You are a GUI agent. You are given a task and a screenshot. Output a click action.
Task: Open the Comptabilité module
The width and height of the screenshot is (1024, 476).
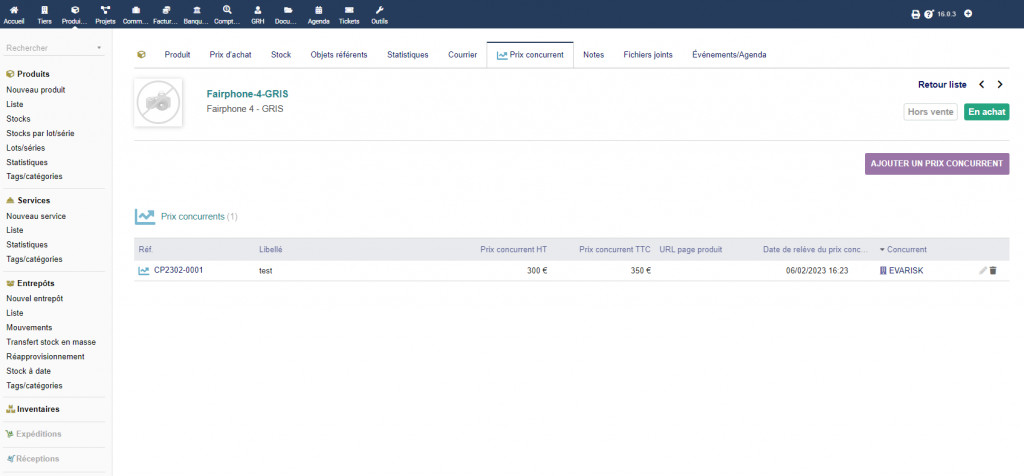(227, 14)
